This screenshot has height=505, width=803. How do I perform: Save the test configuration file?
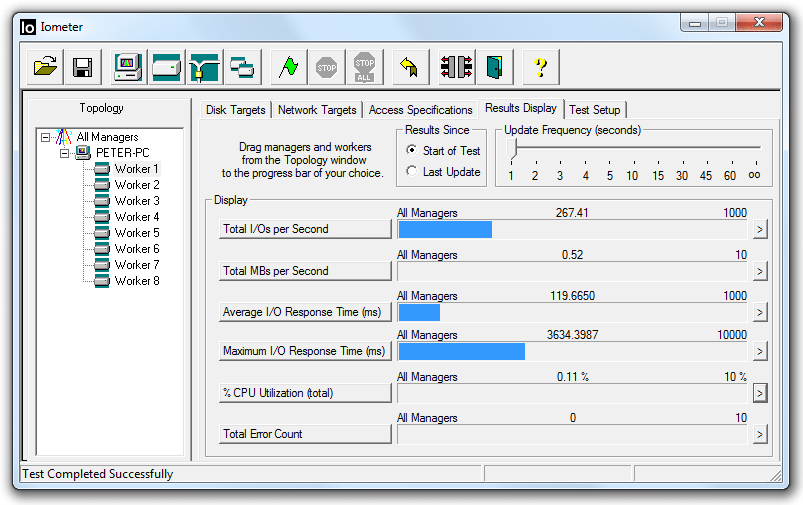(x=82, y=67)
